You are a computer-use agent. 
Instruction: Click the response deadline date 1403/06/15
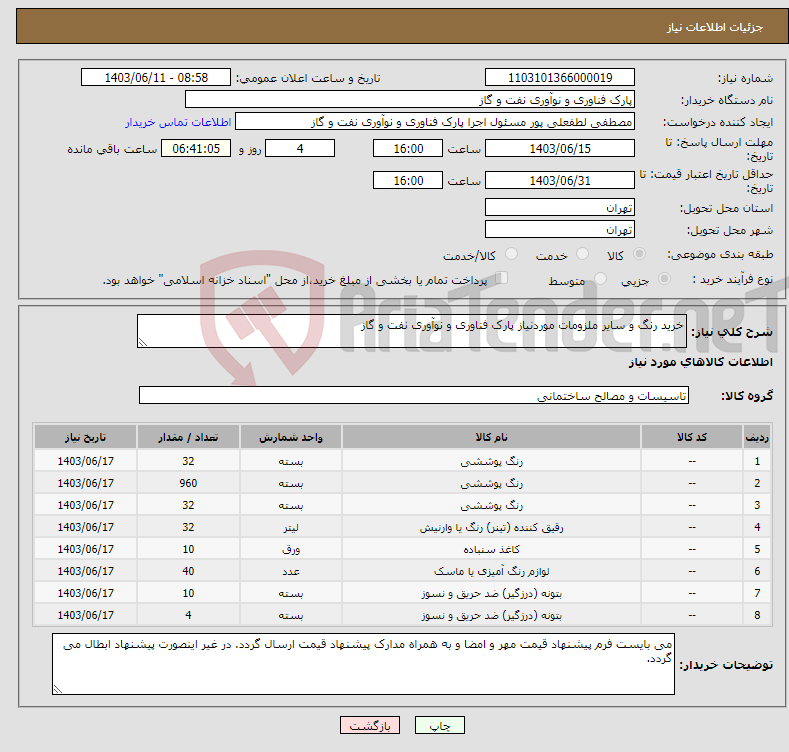pyautogui.click(x=560, y=148)
